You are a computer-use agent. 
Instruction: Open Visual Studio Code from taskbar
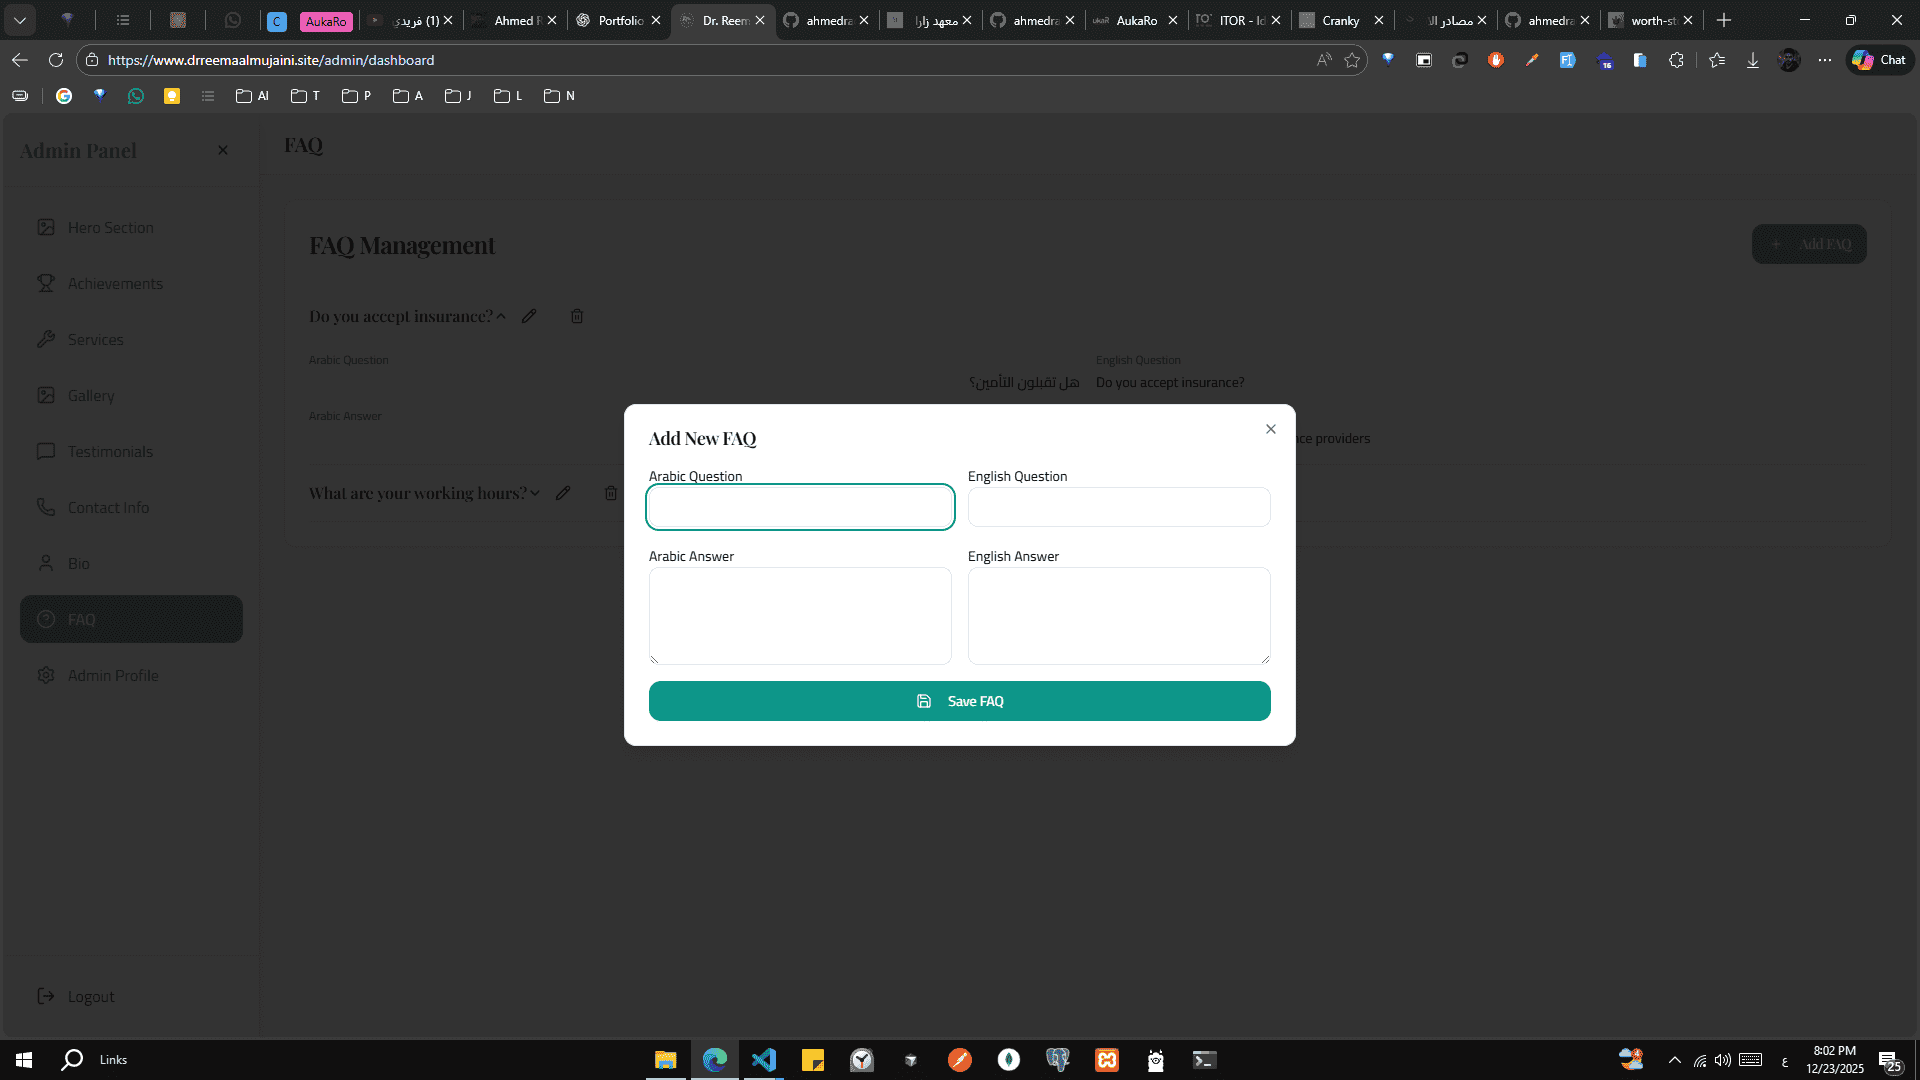click(764, 1060)
